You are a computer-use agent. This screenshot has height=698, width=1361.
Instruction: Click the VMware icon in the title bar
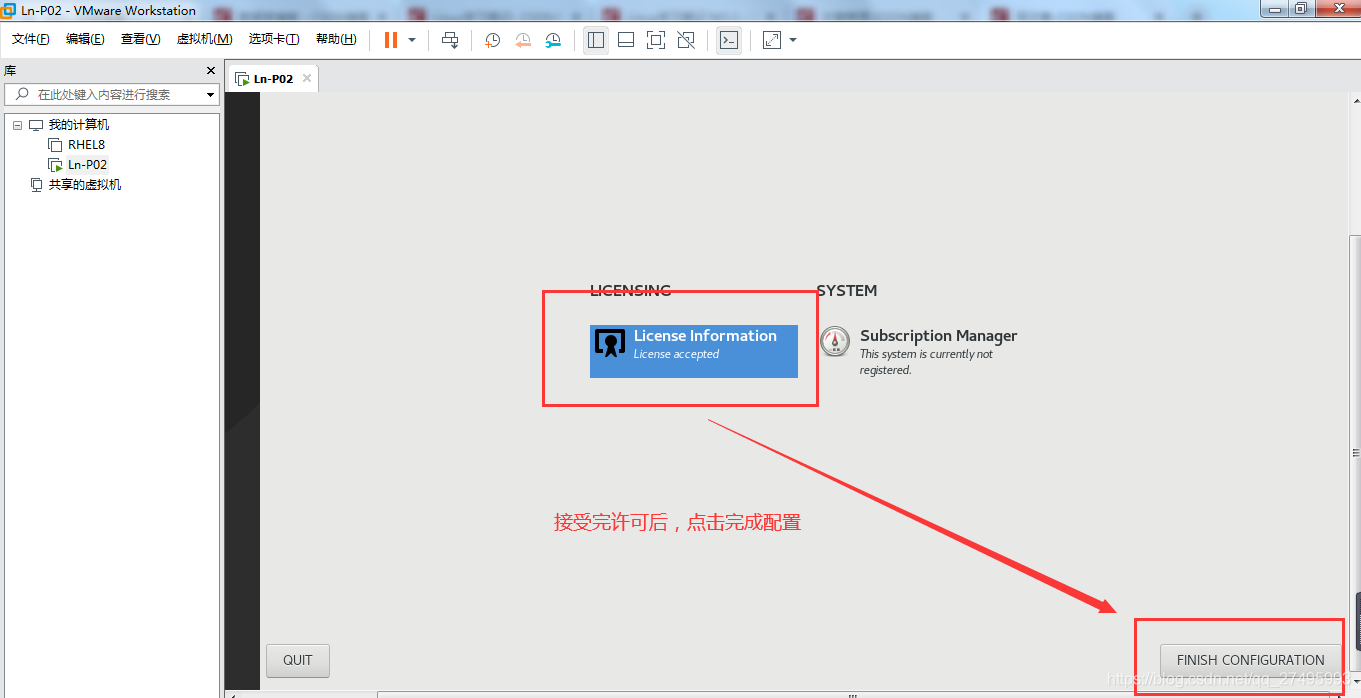8,10
